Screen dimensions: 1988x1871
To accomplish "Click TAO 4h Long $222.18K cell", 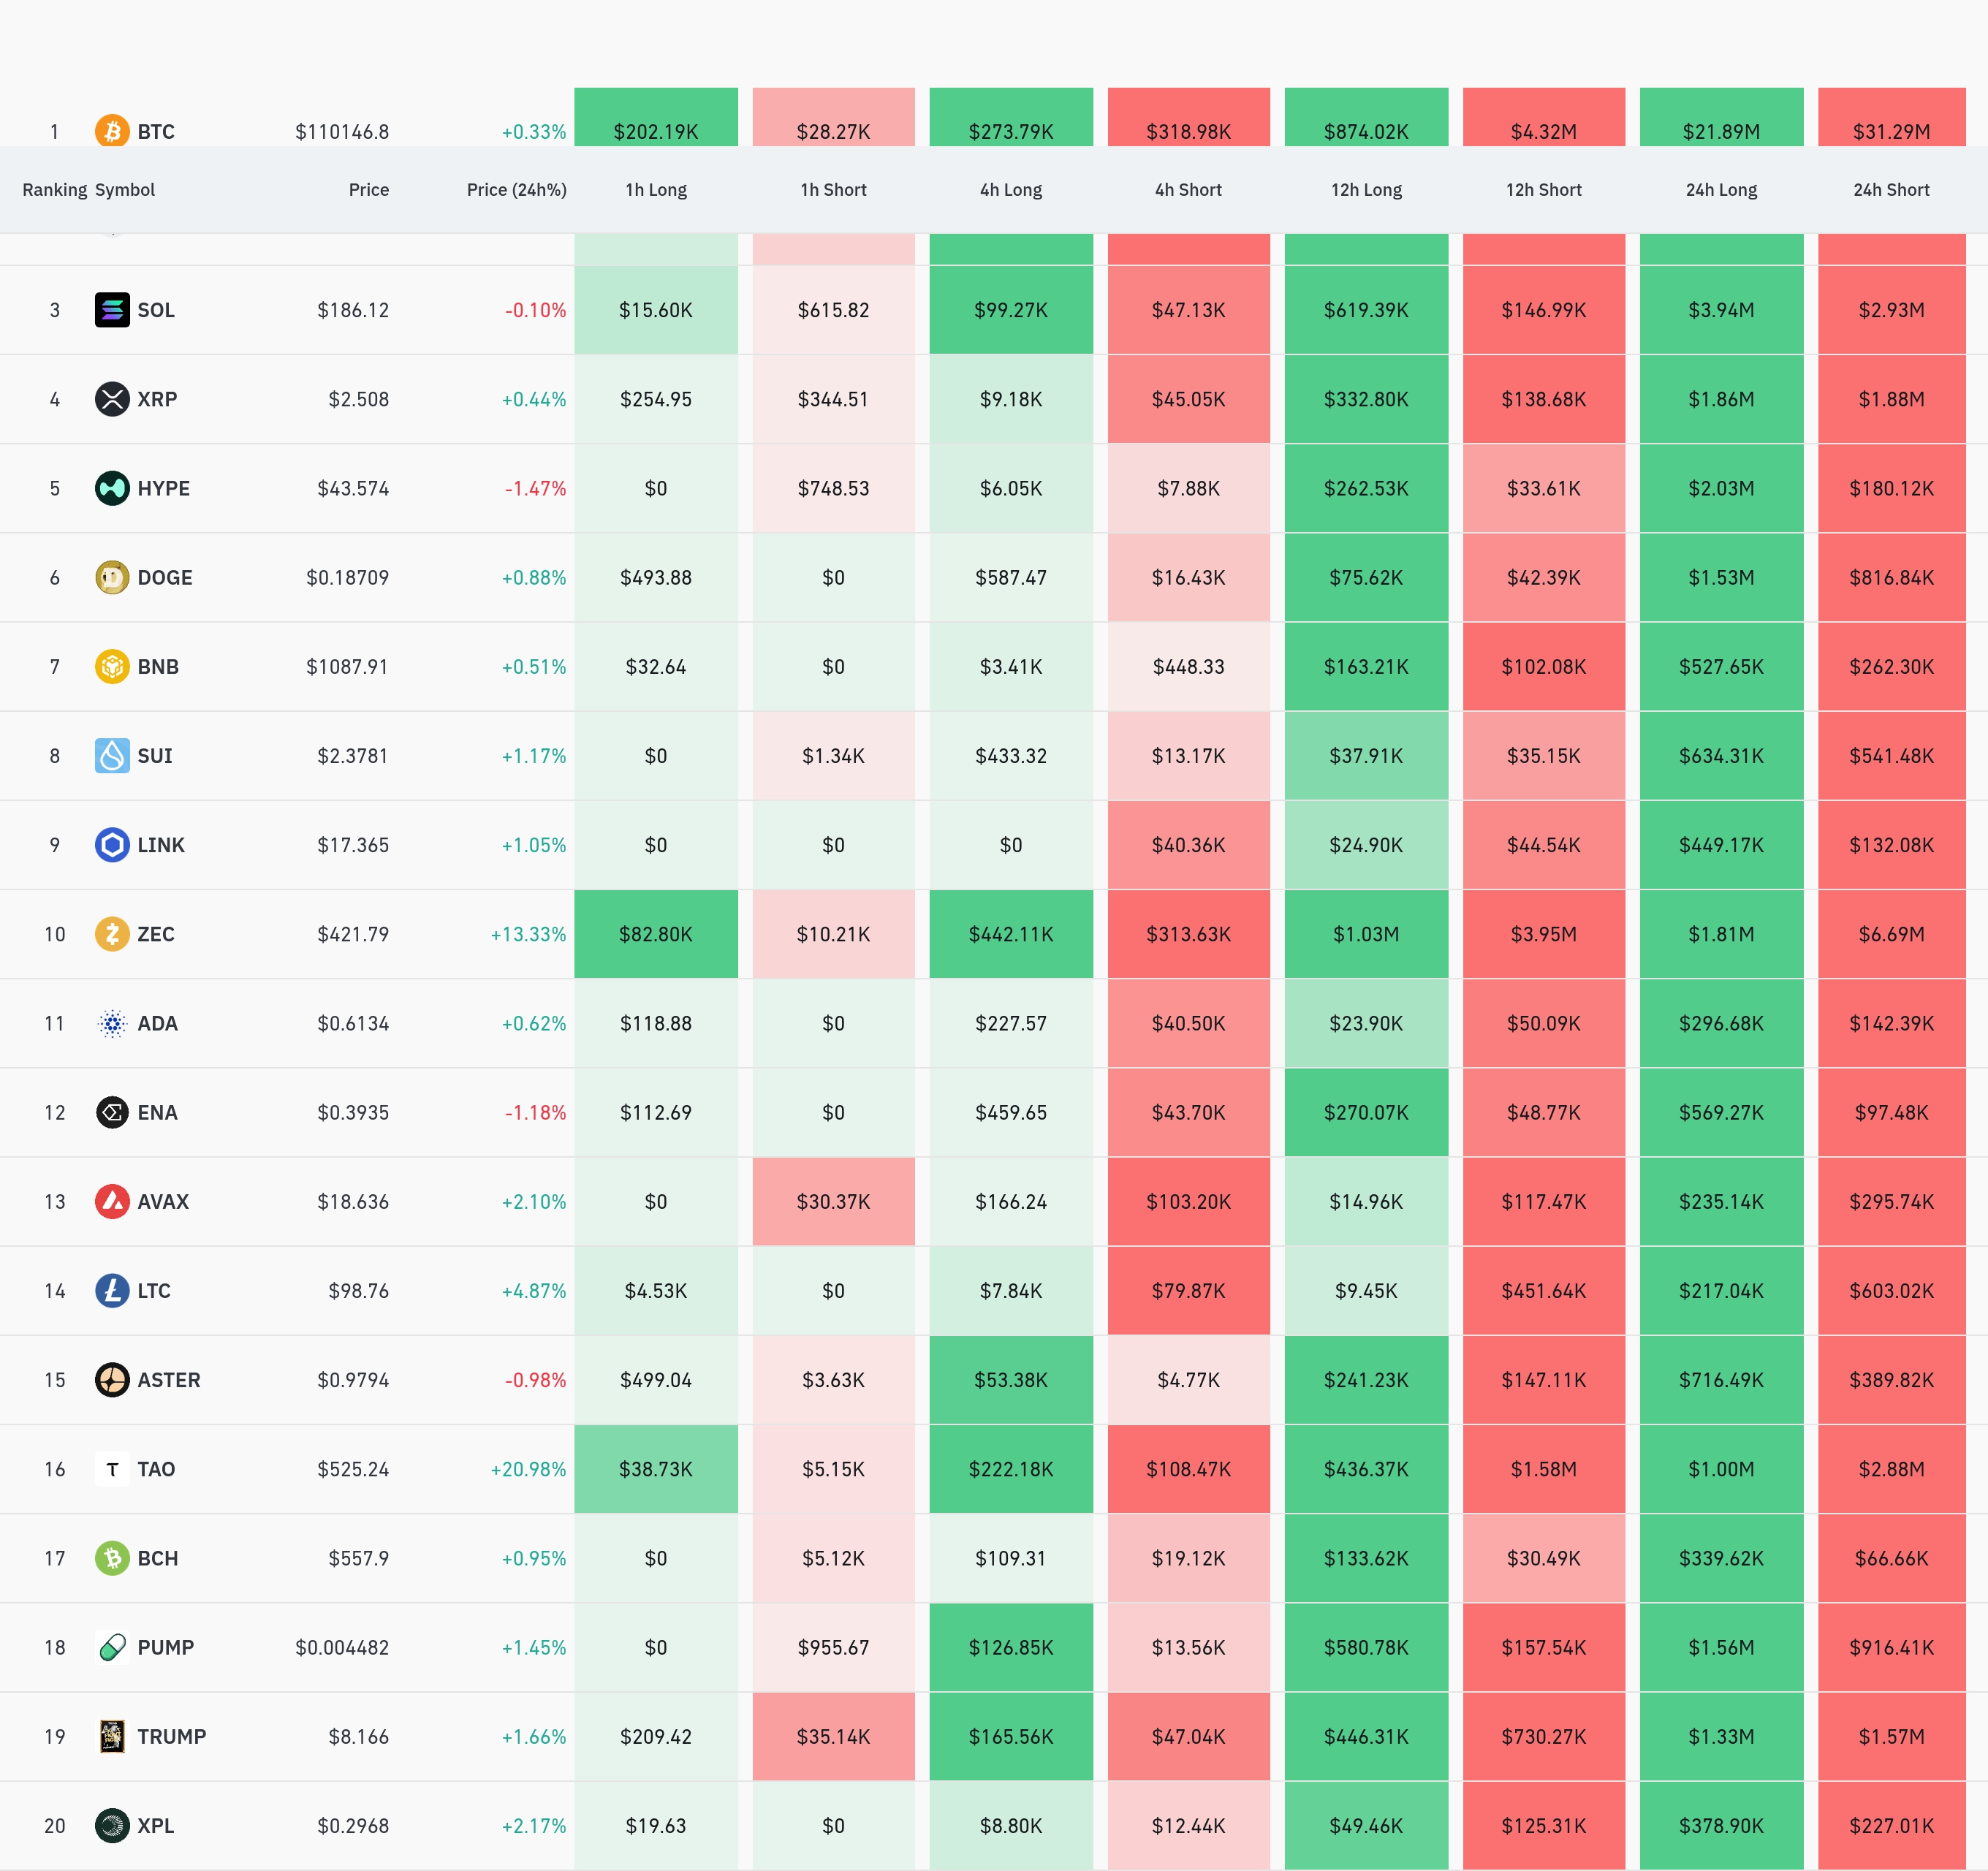I will 1010,1469.
